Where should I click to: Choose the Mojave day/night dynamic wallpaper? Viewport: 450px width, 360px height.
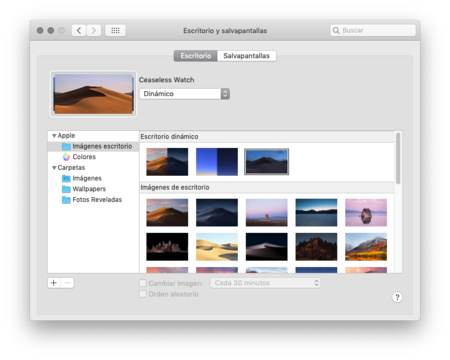167,162
